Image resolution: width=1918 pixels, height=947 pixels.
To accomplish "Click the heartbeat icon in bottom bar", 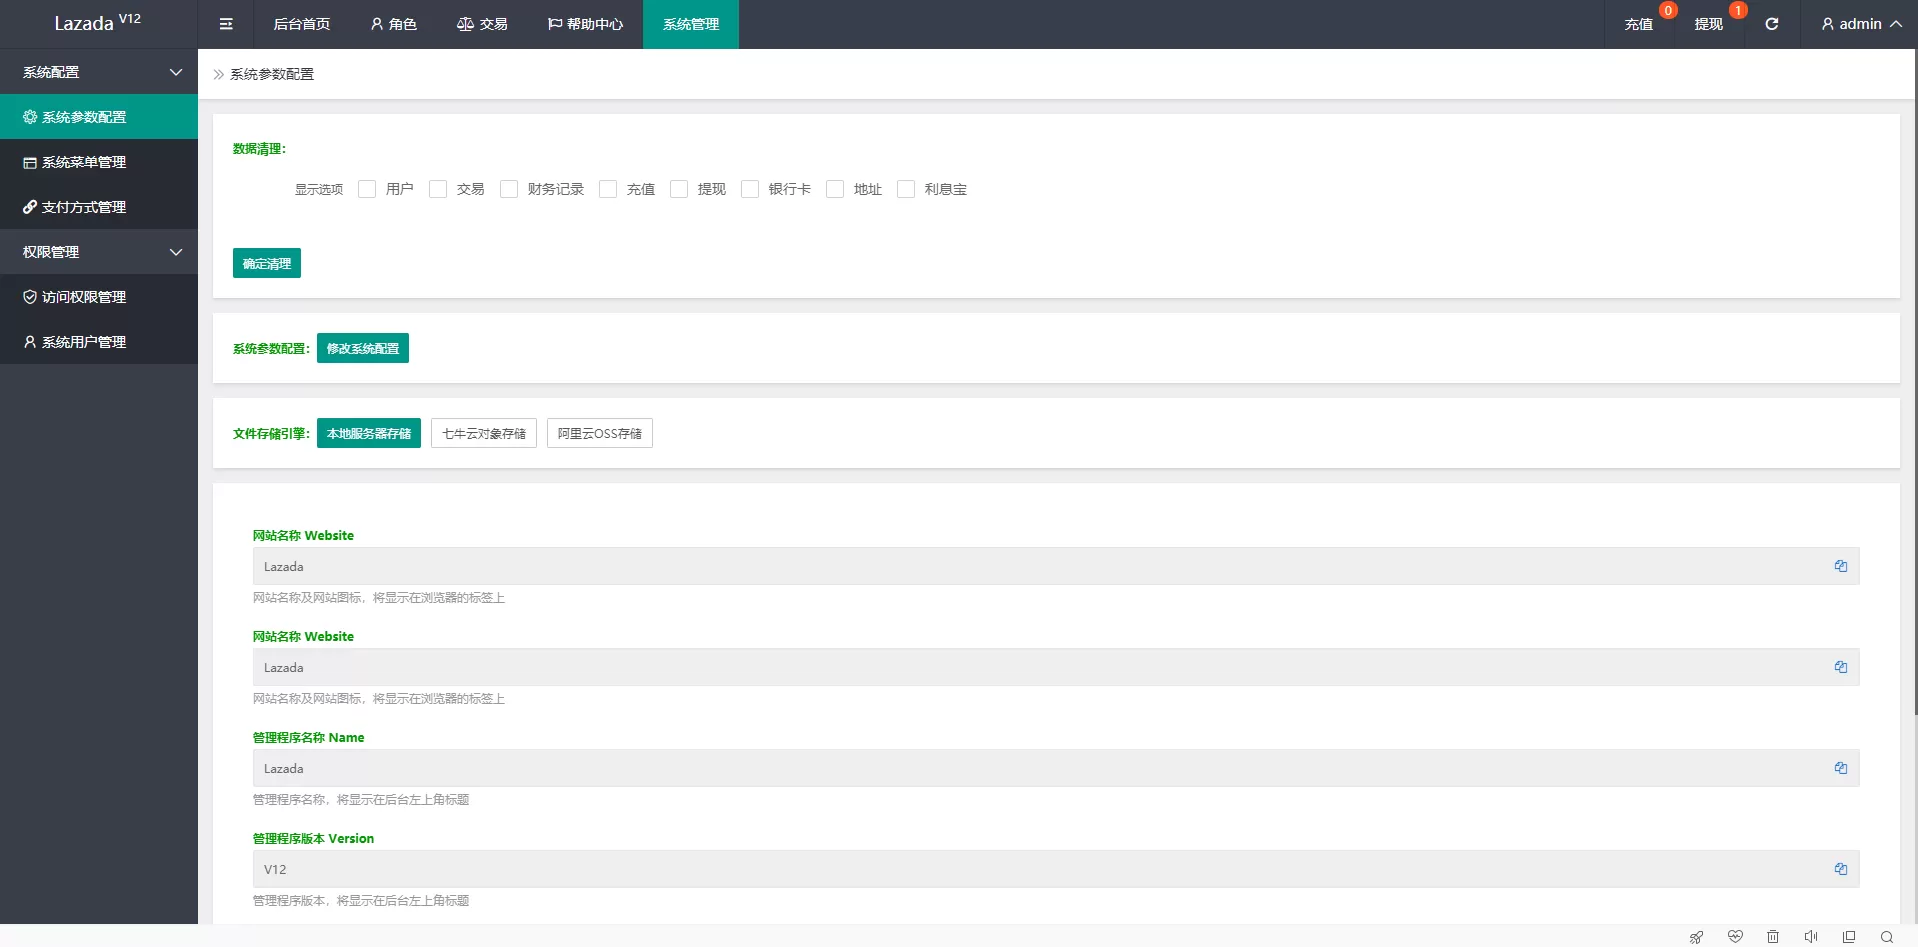I will tap(1735, 937).
